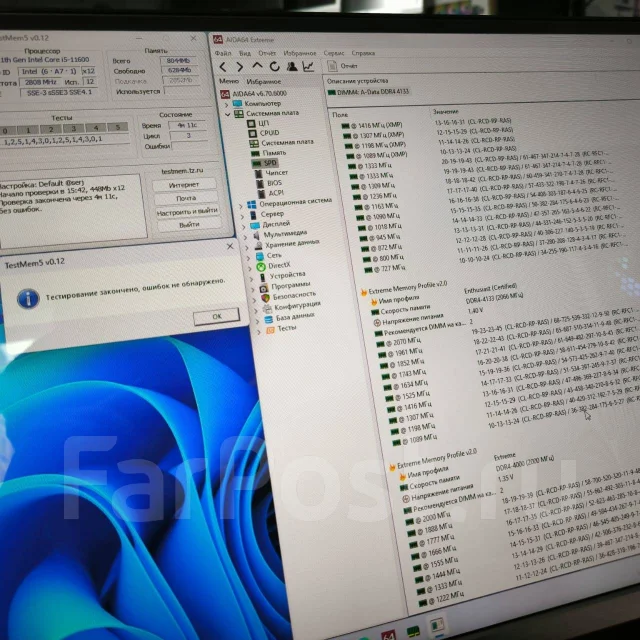Open the AIDA64 user favorites icon
The image size is (640, 640).
[x=291, y=66]
